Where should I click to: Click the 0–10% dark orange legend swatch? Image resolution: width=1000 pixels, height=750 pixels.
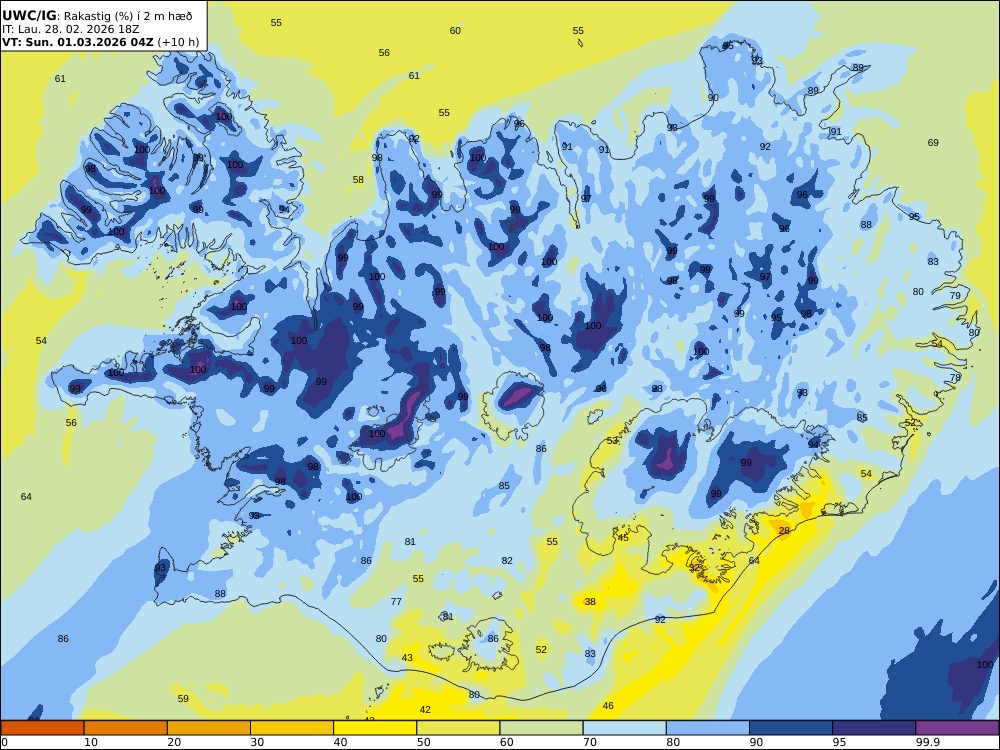(x=42, y=728)
